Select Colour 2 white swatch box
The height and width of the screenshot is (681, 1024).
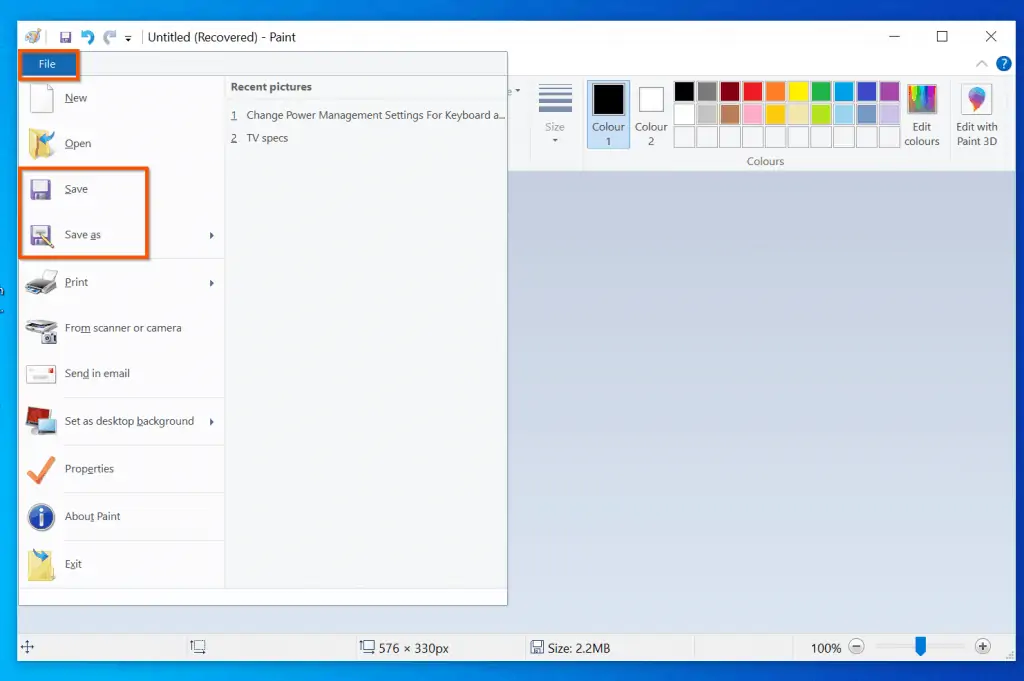(651, 100)
